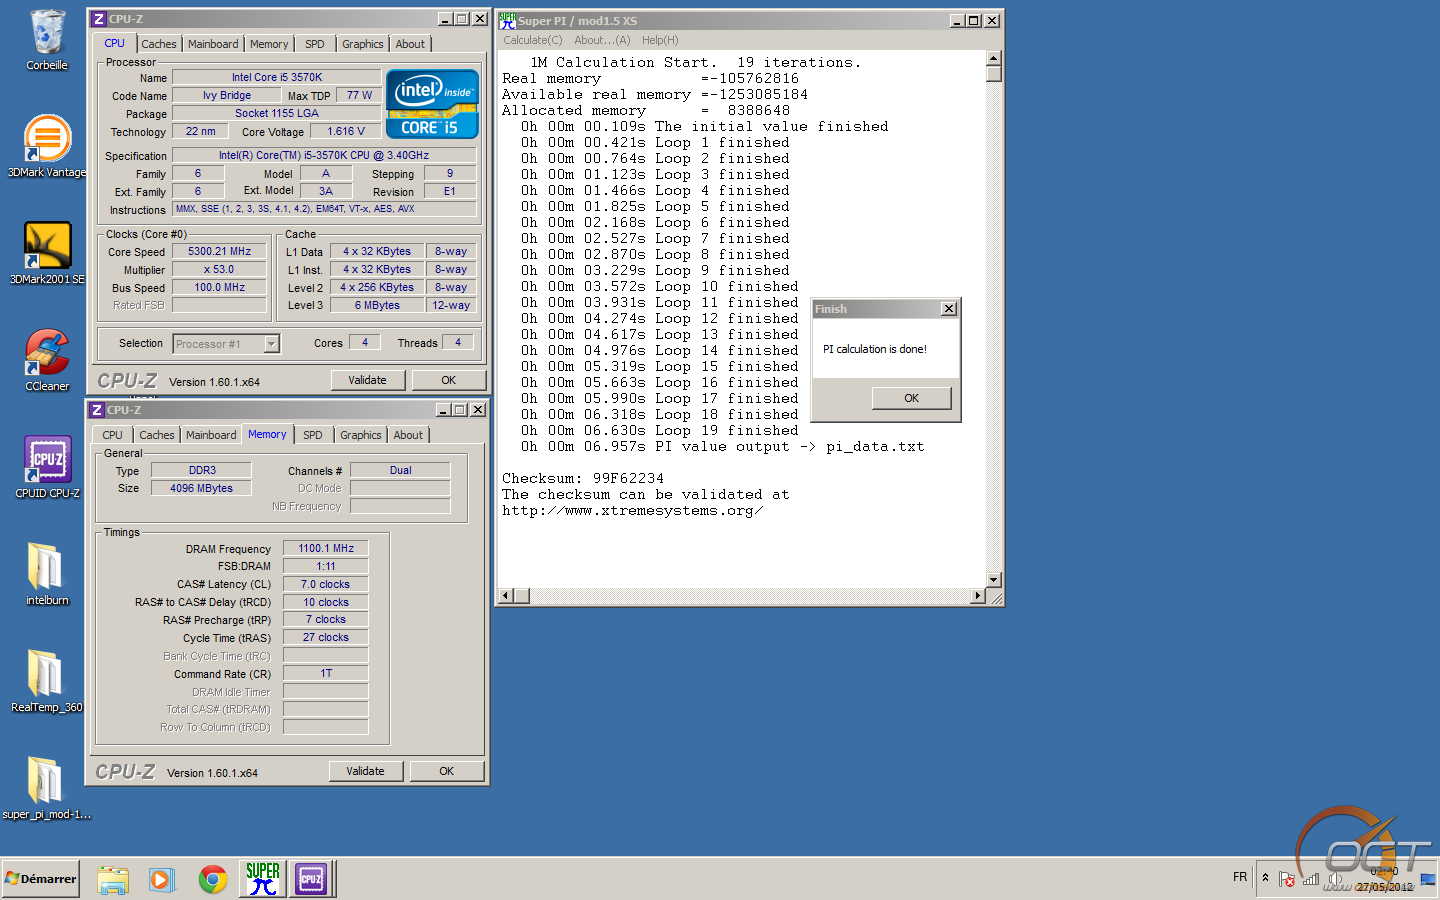This screenshot has height=900, width=1440.
Task: Click Super PI vertical scrollbar down arrow
Action: [x=994, y=580]
